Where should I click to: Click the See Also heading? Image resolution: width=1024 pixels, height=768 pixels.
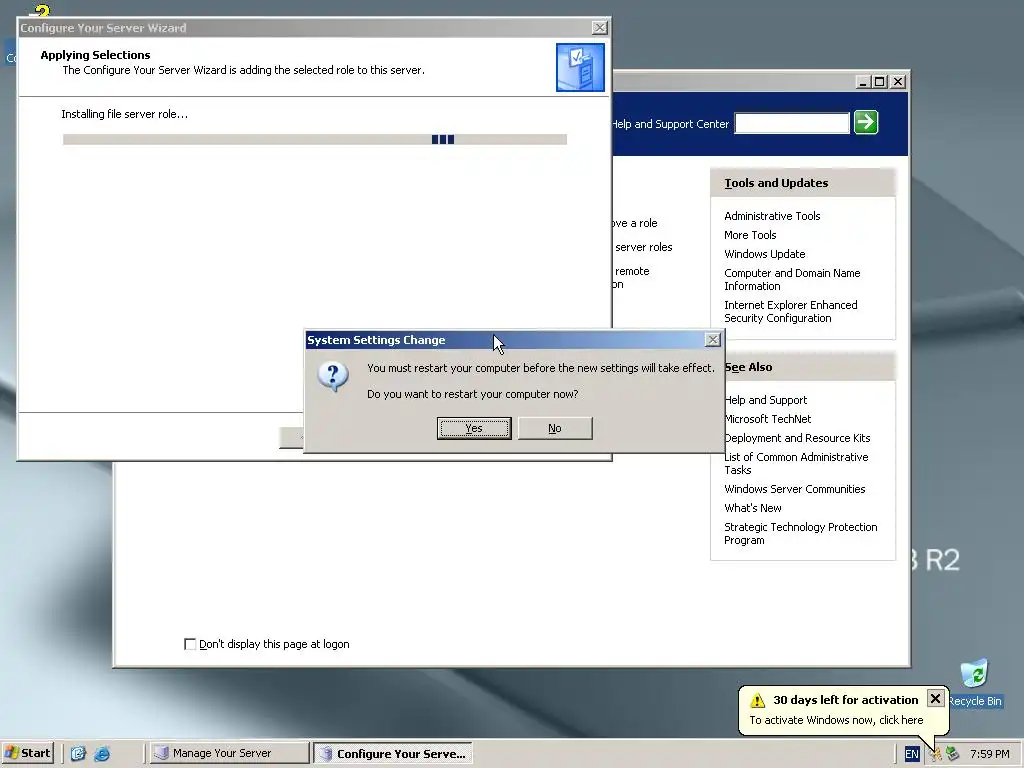(748, 368)
